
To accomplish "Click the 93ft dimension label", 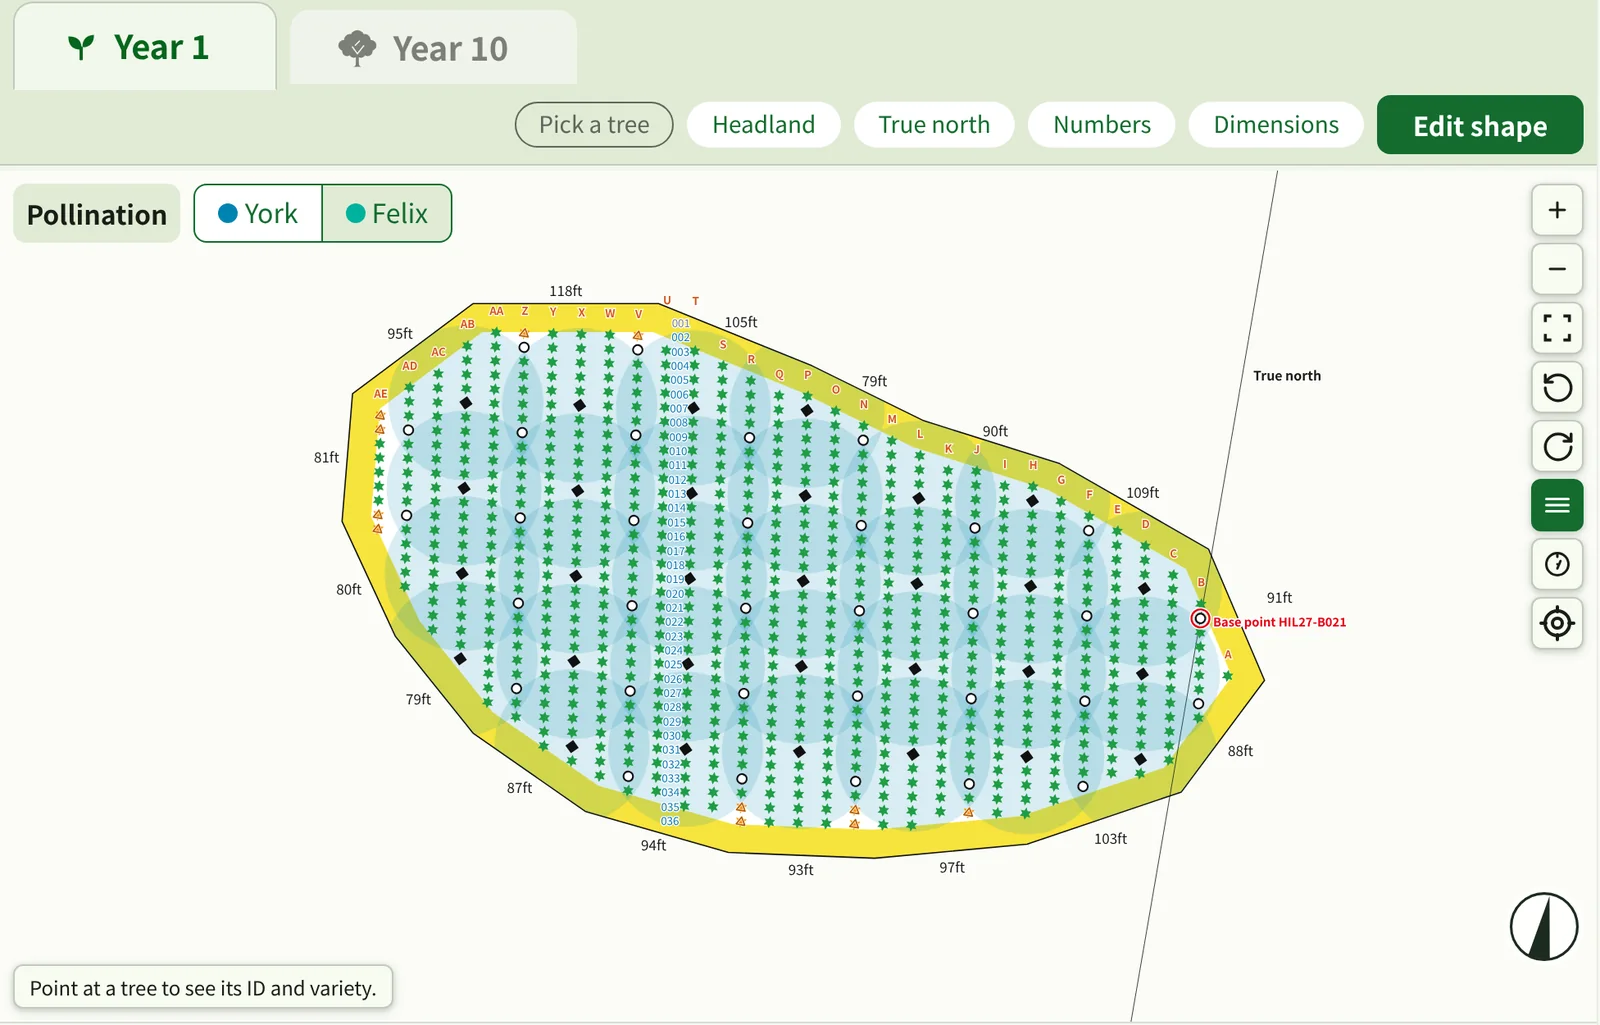I will click(800, 870).
